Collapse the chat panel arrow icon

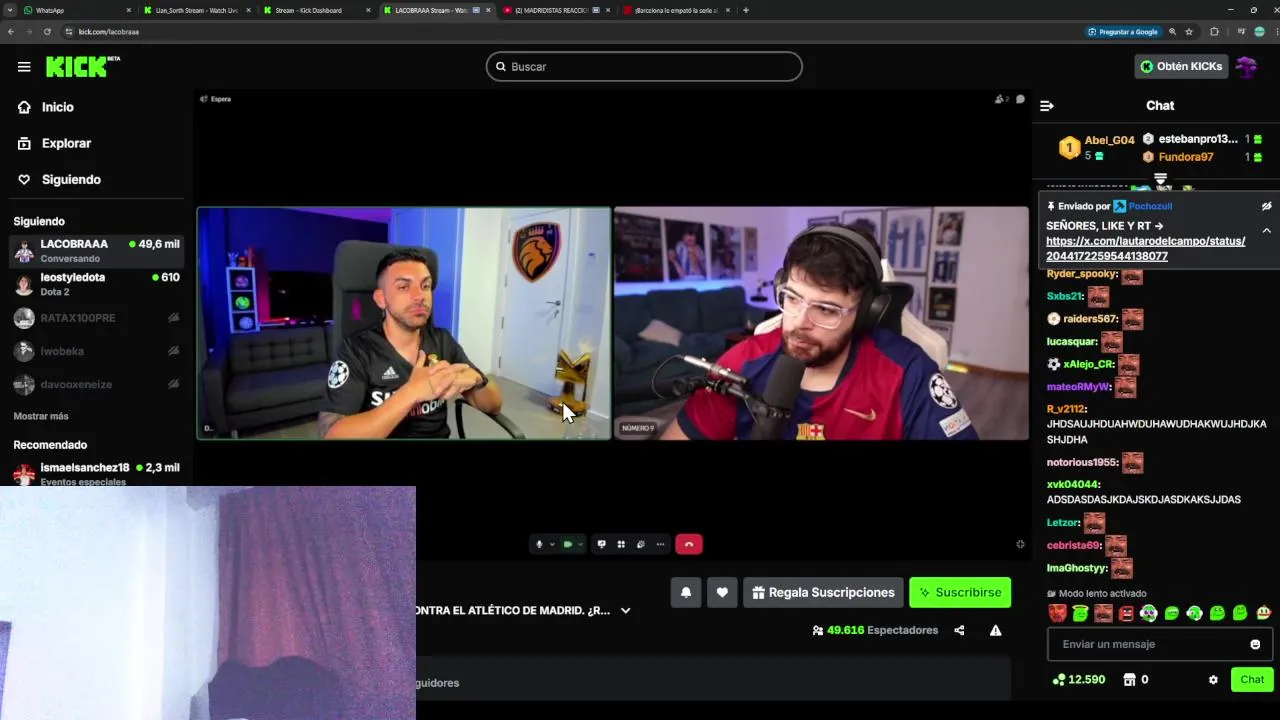1046,106
